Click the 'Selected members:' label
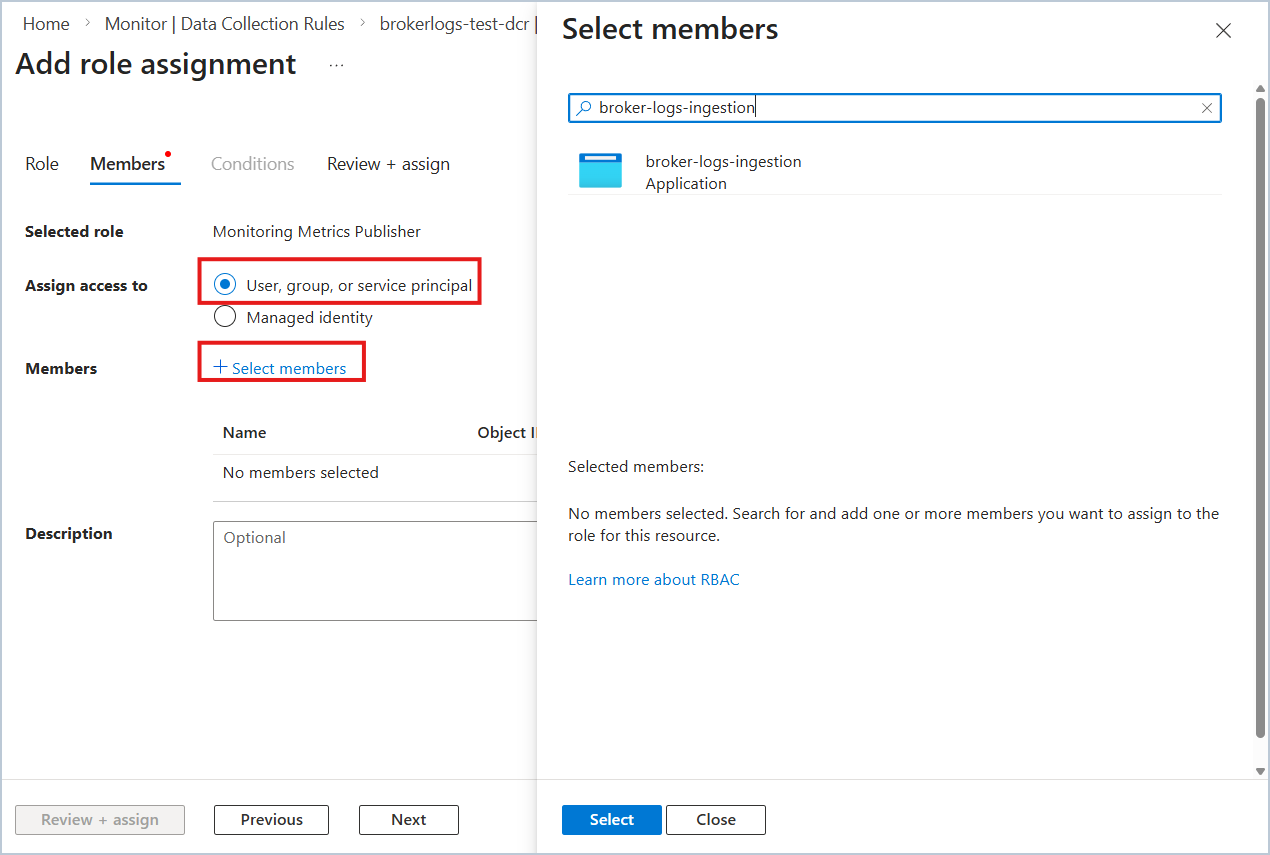Image resolution: width=1270 pixels, height=855 pixels. (636, 467)
